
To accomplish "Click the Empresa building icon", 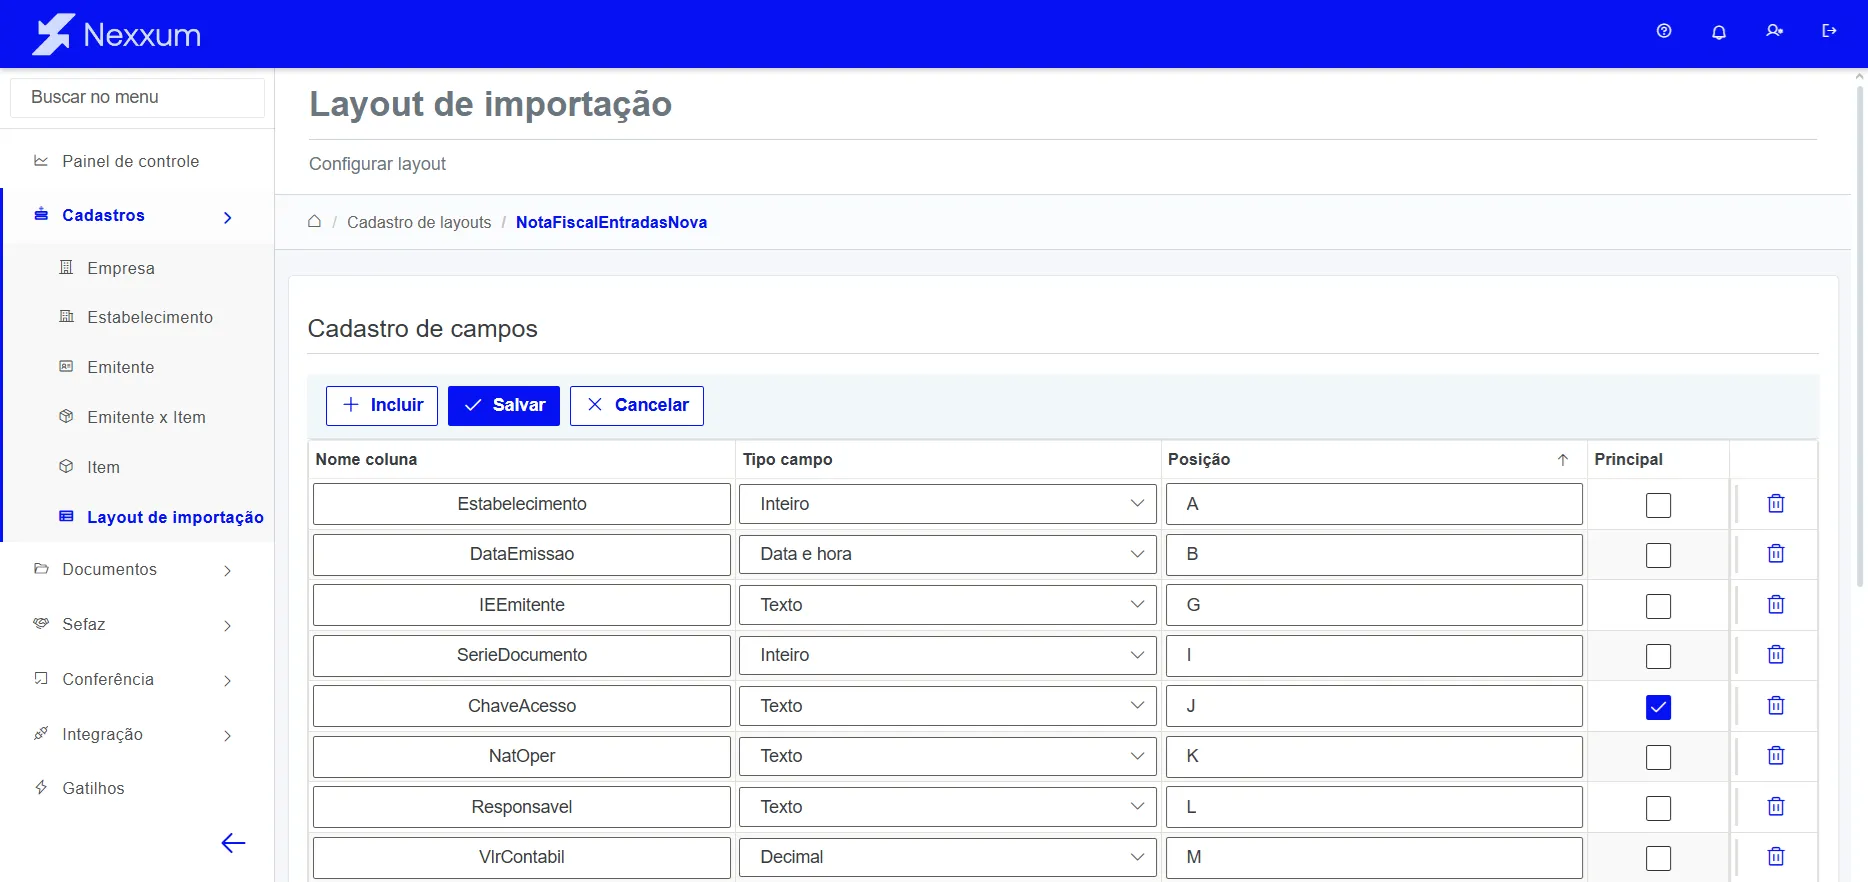I will [x=66, y=267].
